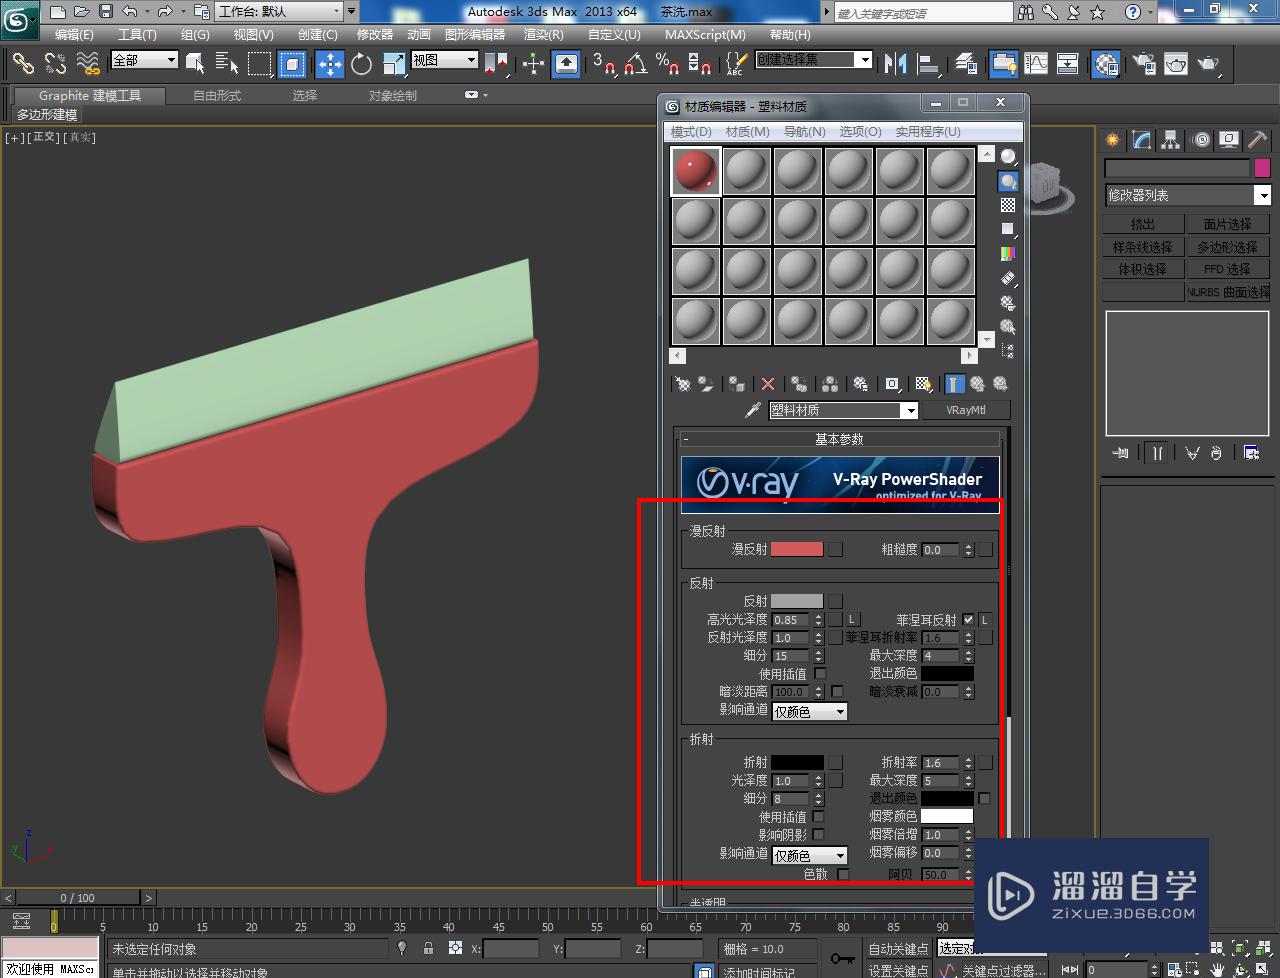1280x978 pixels.
Task: Toggle the Angle Snap icon
Action: 636,64
